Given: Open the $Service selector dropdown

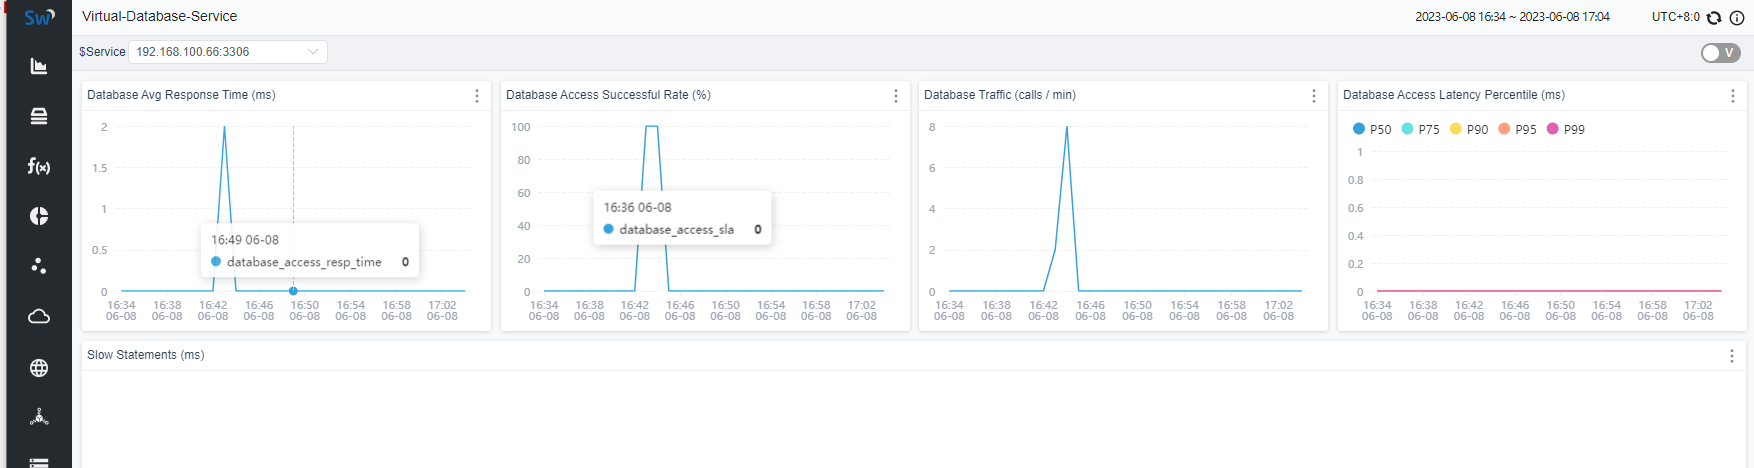Looking at the screenshot, I should point(228,52).
